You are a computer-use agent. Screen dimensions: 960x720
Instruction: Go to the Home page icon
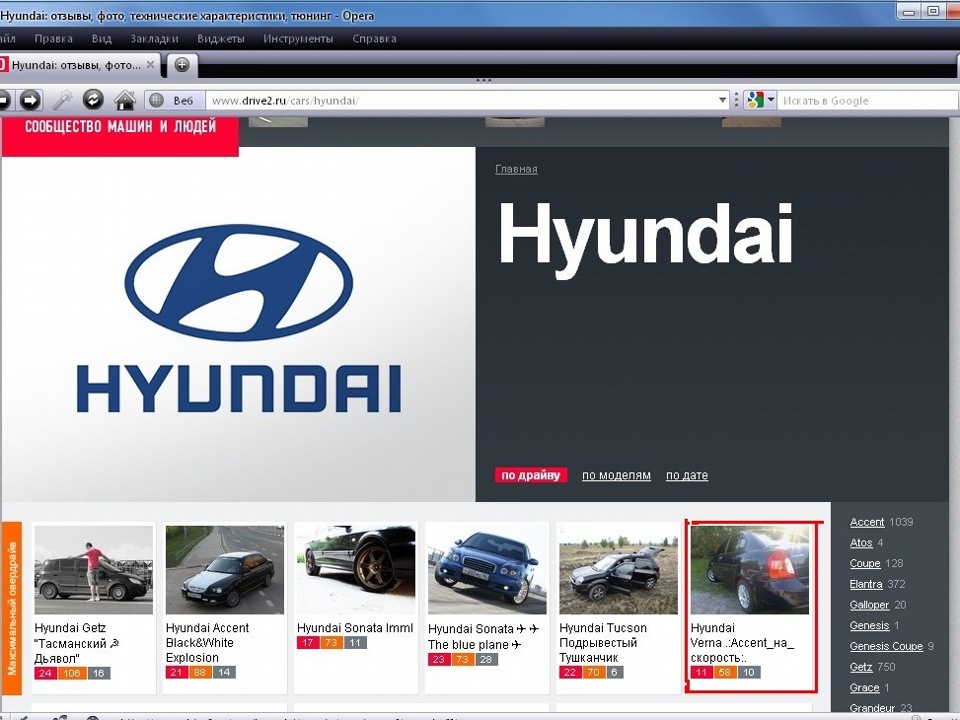pyautogui.click(x=125, y=99)
